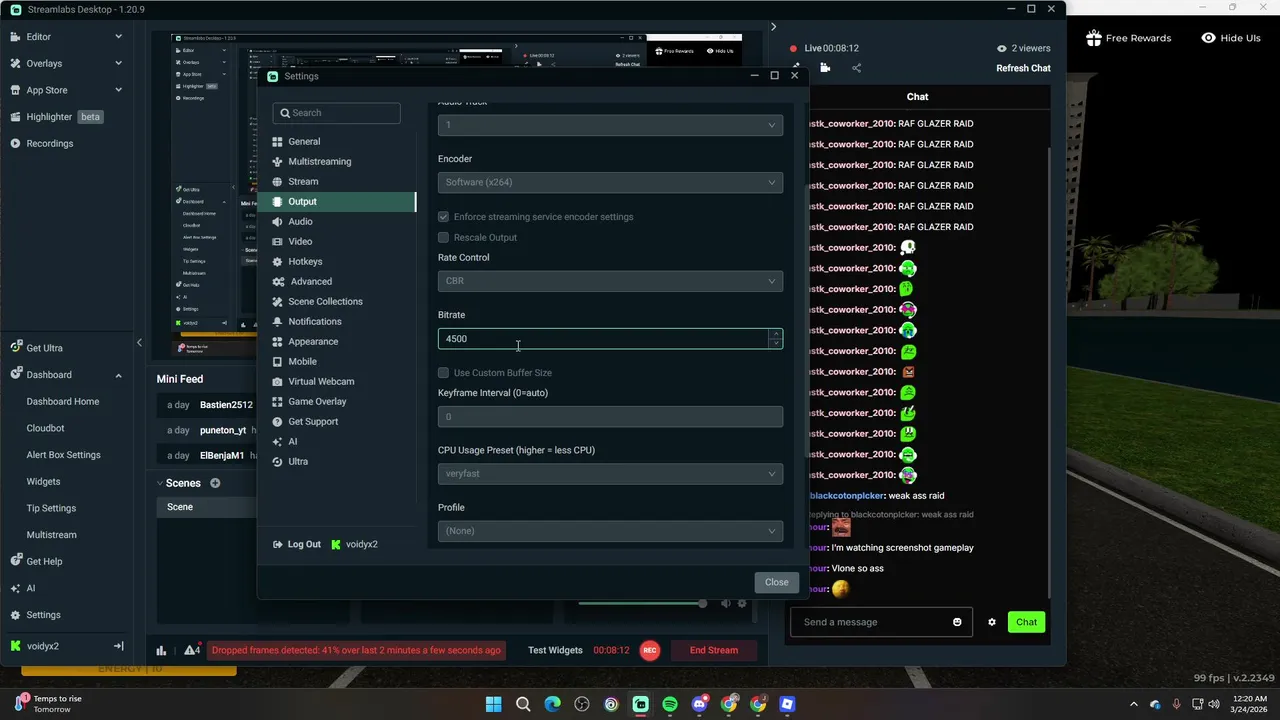Click the Notifications bell icon
Image resolution: width=1280 pixels, height=720 pixels.
click(278, 321)
